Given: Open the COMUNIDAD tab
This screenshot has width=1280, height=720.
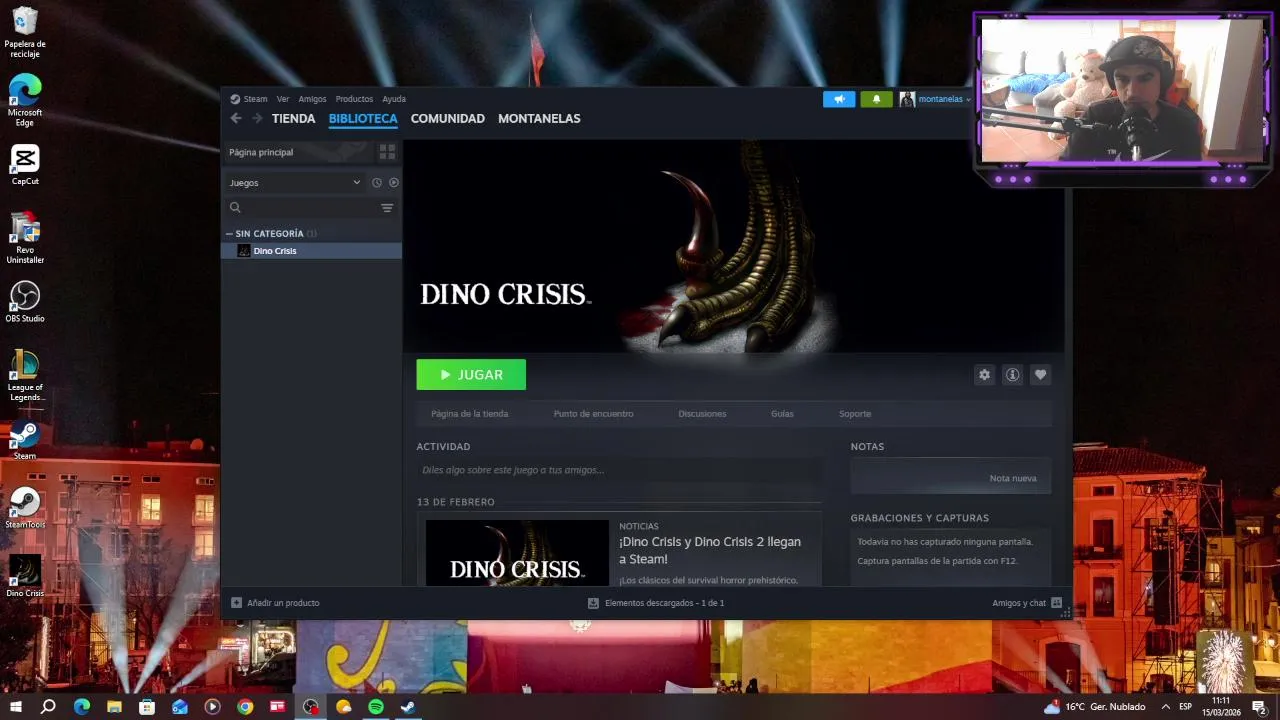Looking at the screenshot, I should [x=447, y=118].
